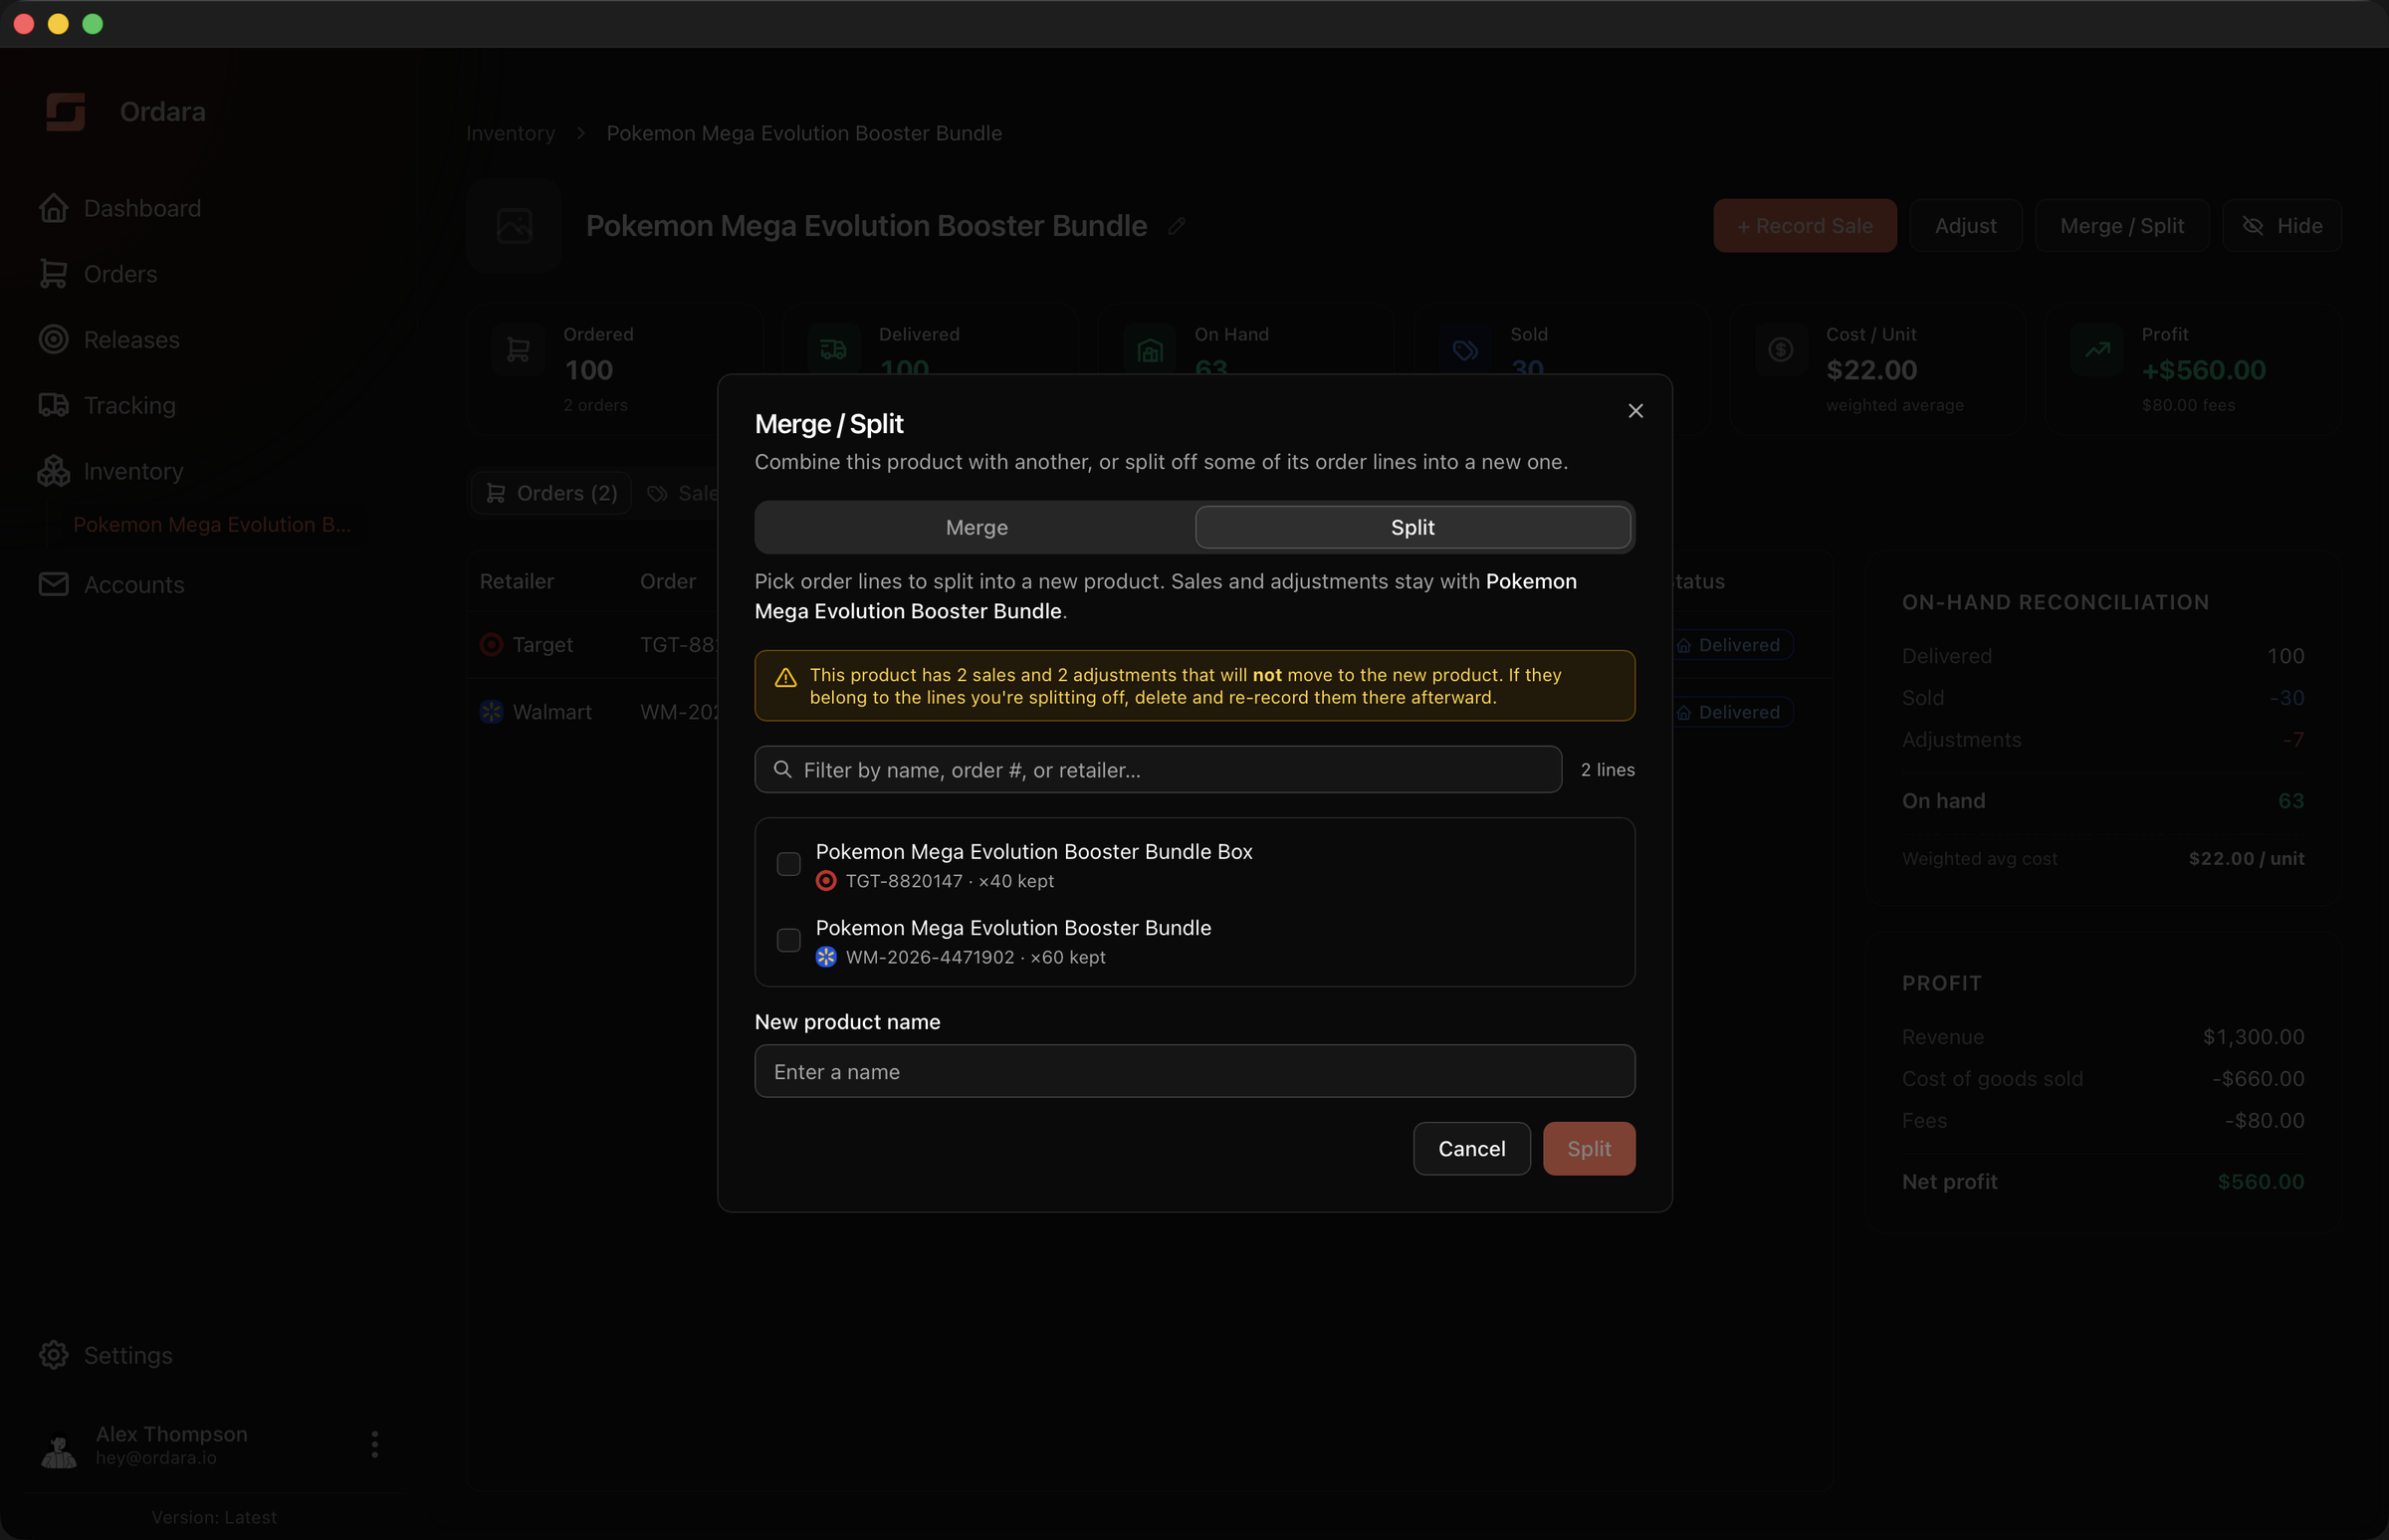Click the pencil edit icon beside product title

point(1177,226)
